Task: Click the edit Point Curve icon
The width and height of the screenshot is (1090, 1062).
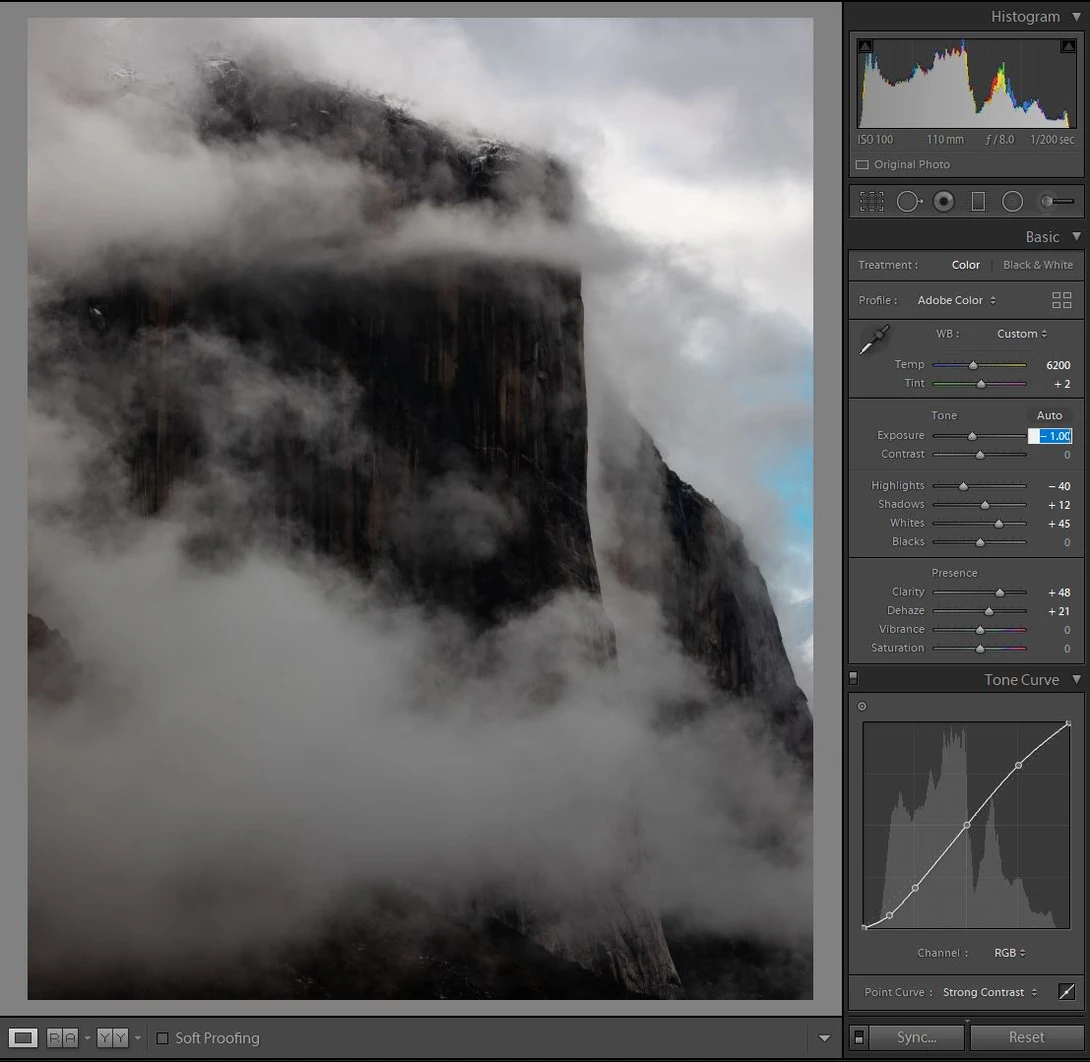Action: [x=1066, y=992]
